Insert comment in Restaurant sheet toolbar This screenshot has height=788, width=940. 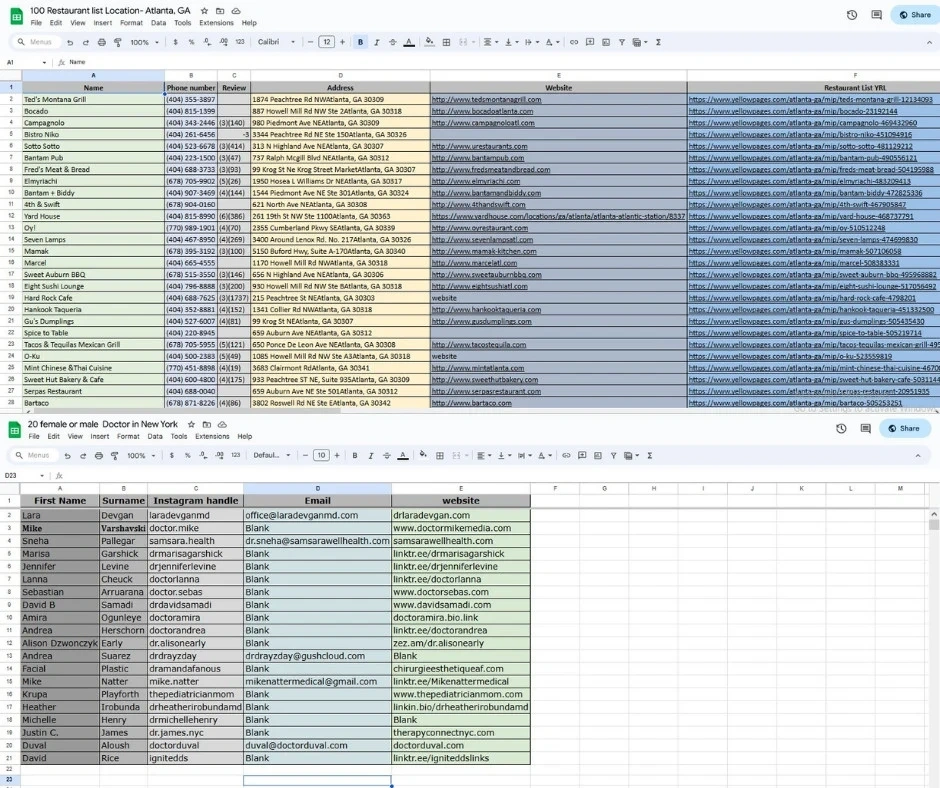[x=590, y=42]
